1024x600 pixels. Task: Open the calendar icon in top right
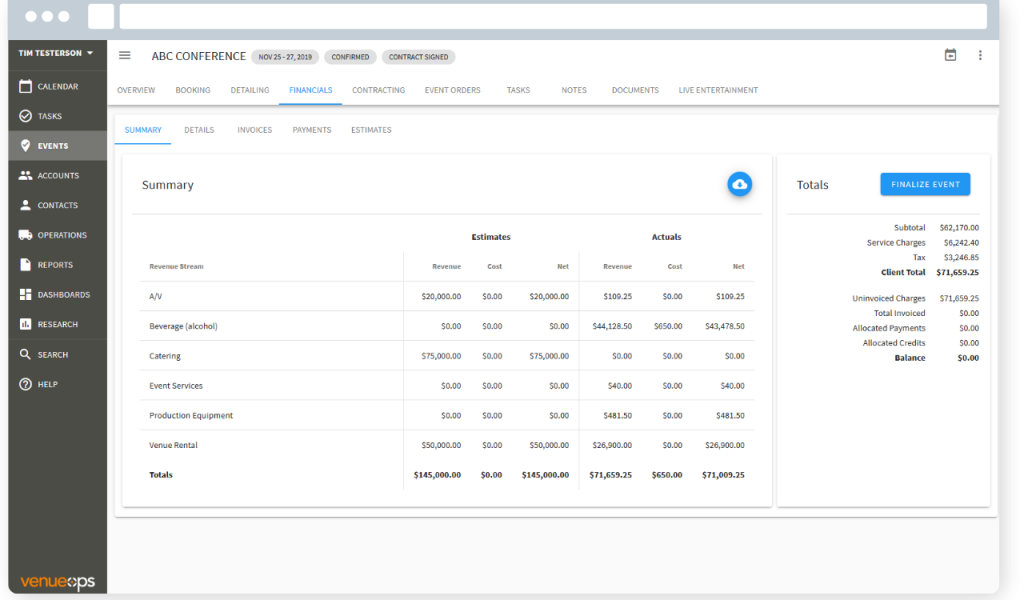tap(950, 56)
